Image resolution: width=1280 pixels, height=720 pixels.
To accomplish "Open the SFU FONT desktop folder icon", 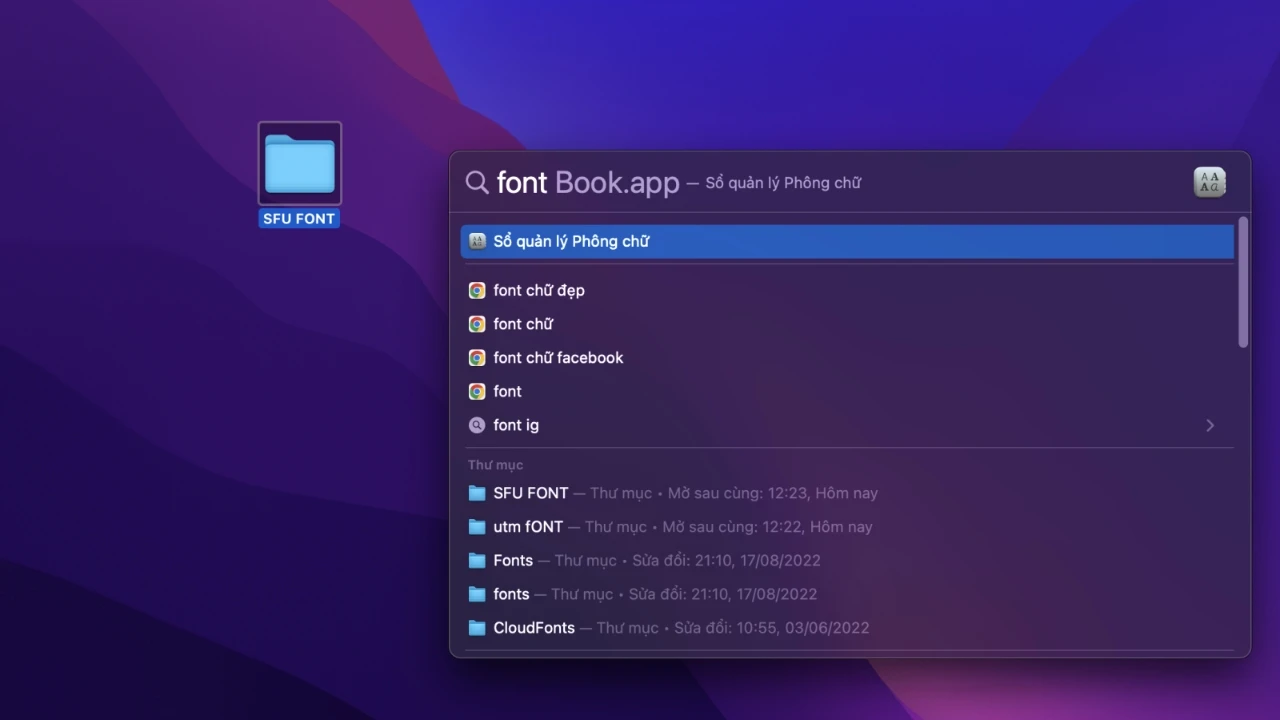I will [x=300, y=164].
